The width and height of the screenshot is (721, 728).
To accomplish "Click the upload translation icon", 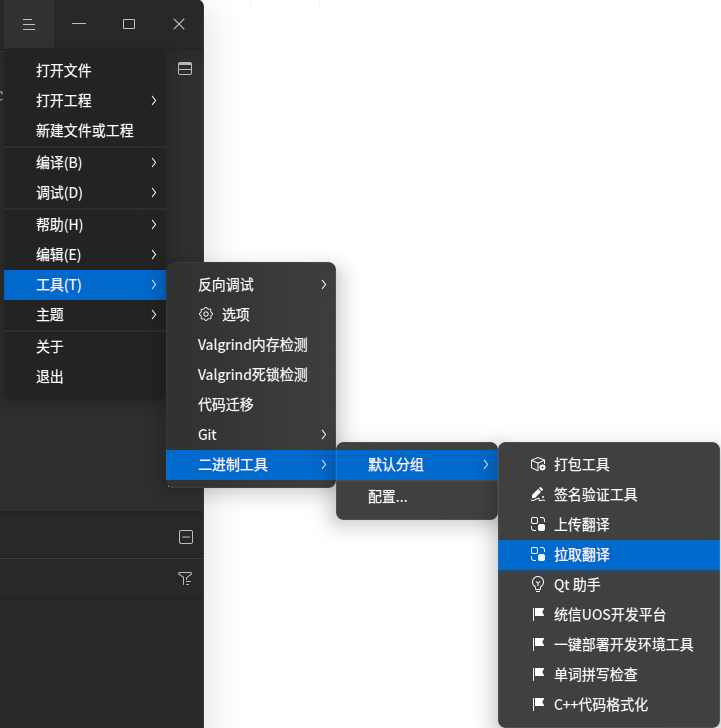I will click(537, 525).
